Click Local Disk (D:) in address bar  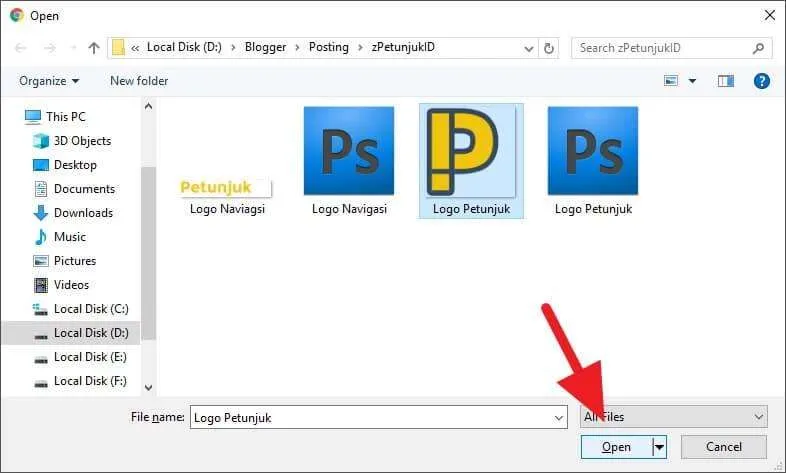click(184, 48)
